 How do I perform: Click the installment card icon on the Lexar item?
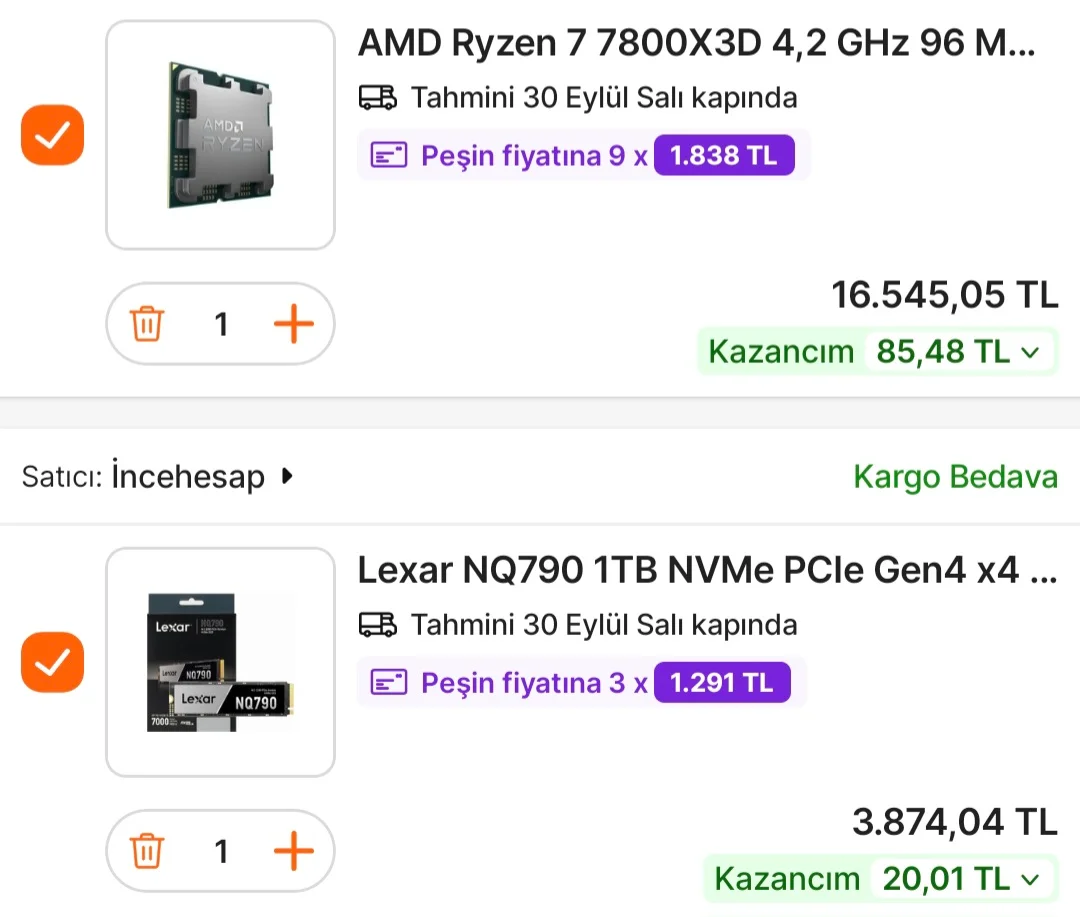pos(389,683)
